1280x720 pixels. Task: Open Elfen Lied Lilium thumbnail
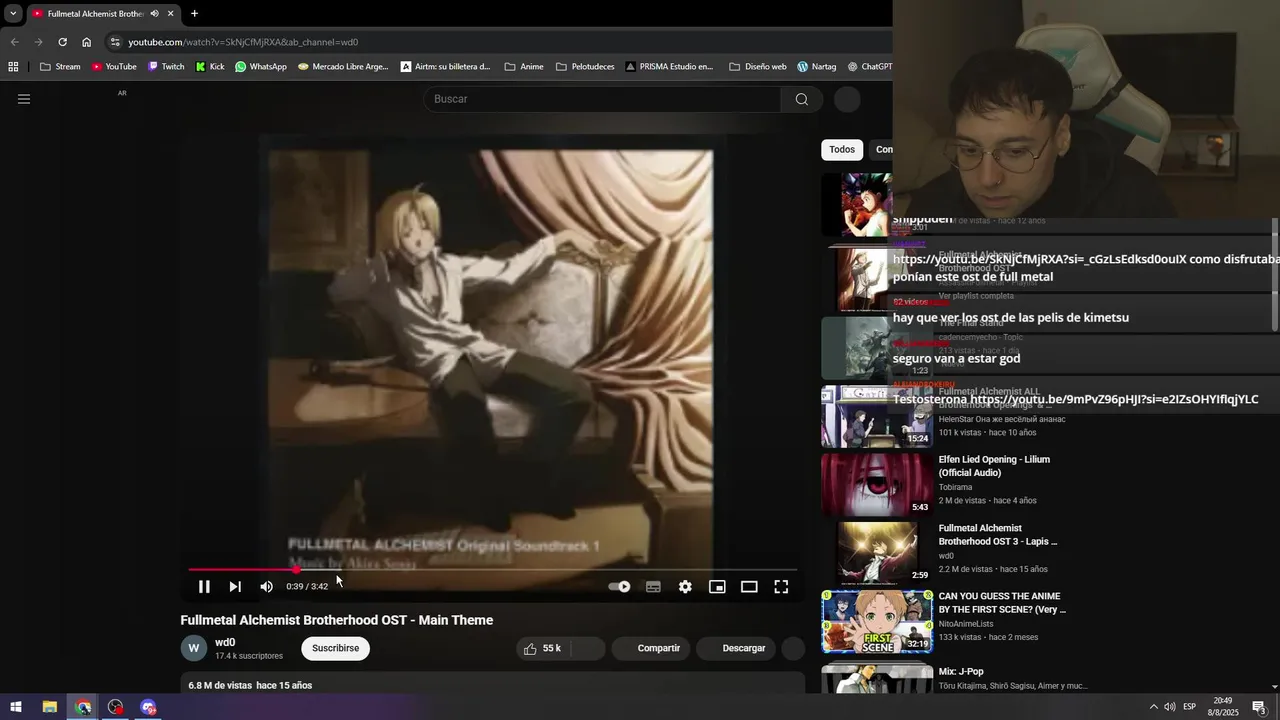[x=877, y=485]
